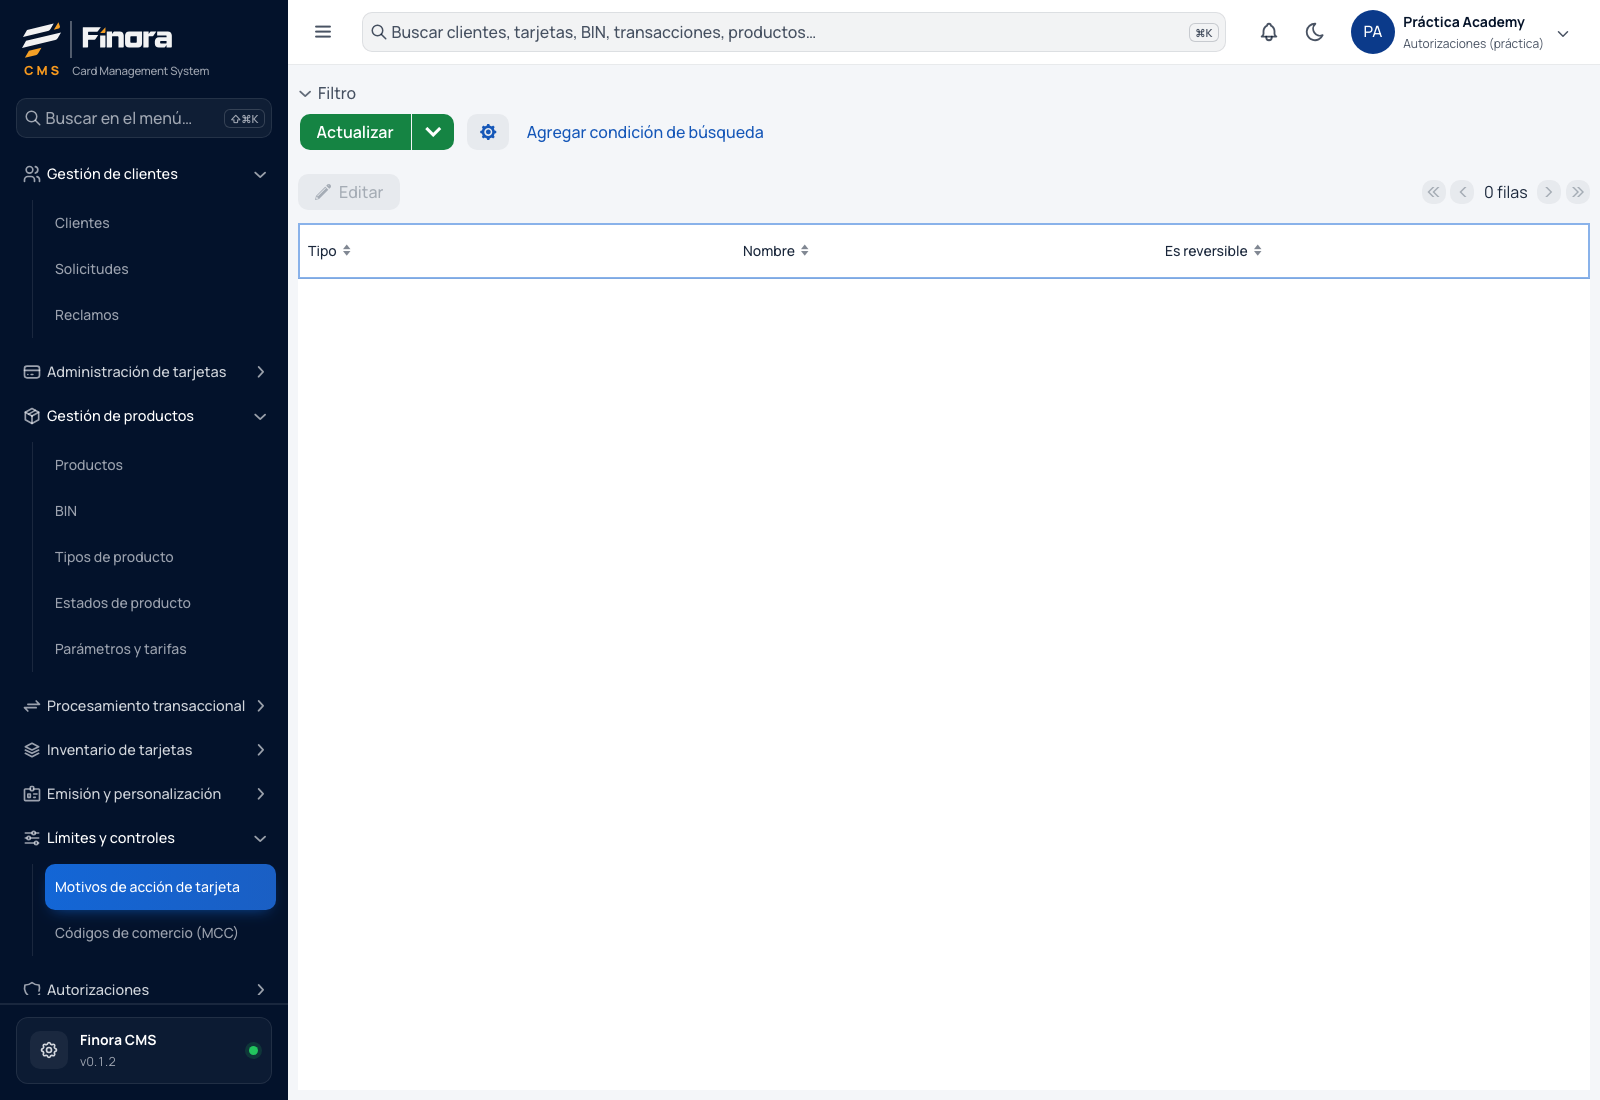
Task: Click the Administración de tarjetas card icon
Action: coord(32,372)
